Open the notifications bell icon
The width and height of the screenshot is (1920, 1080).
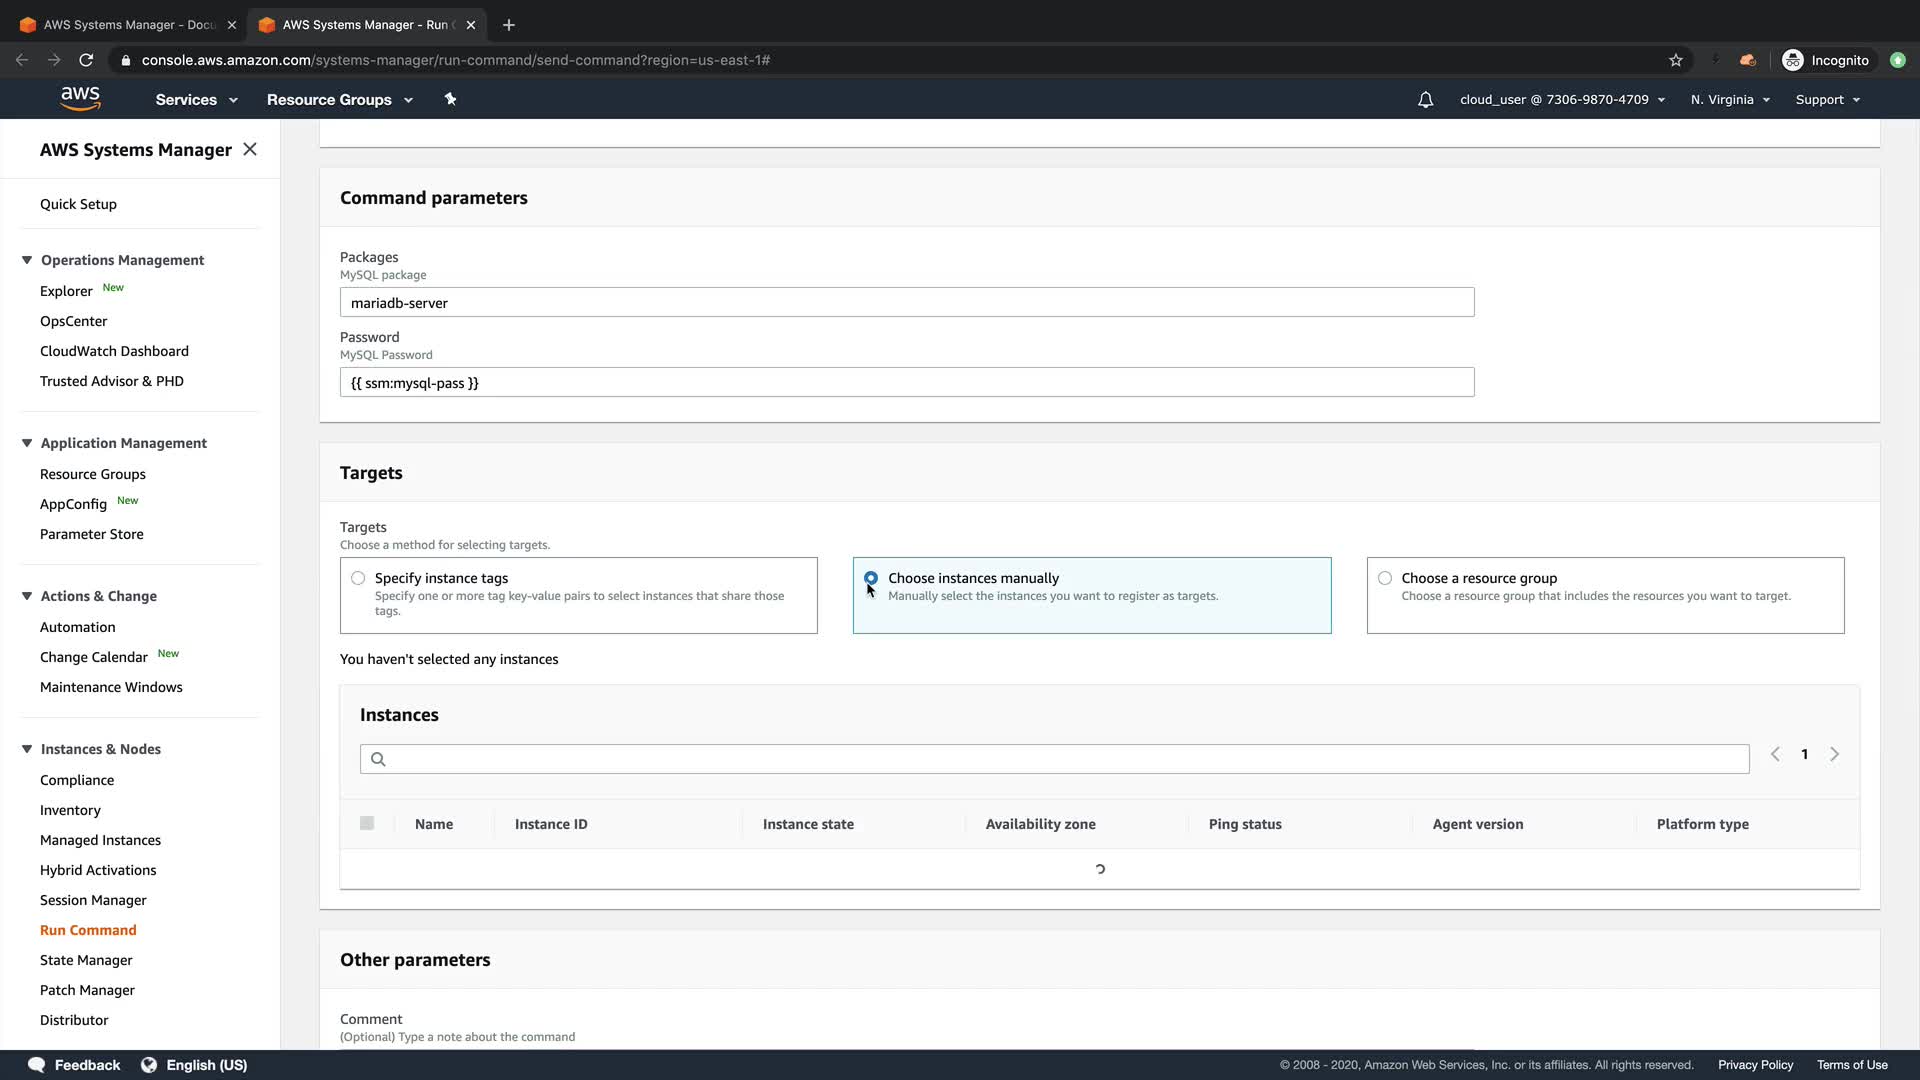coord(1425,100)
